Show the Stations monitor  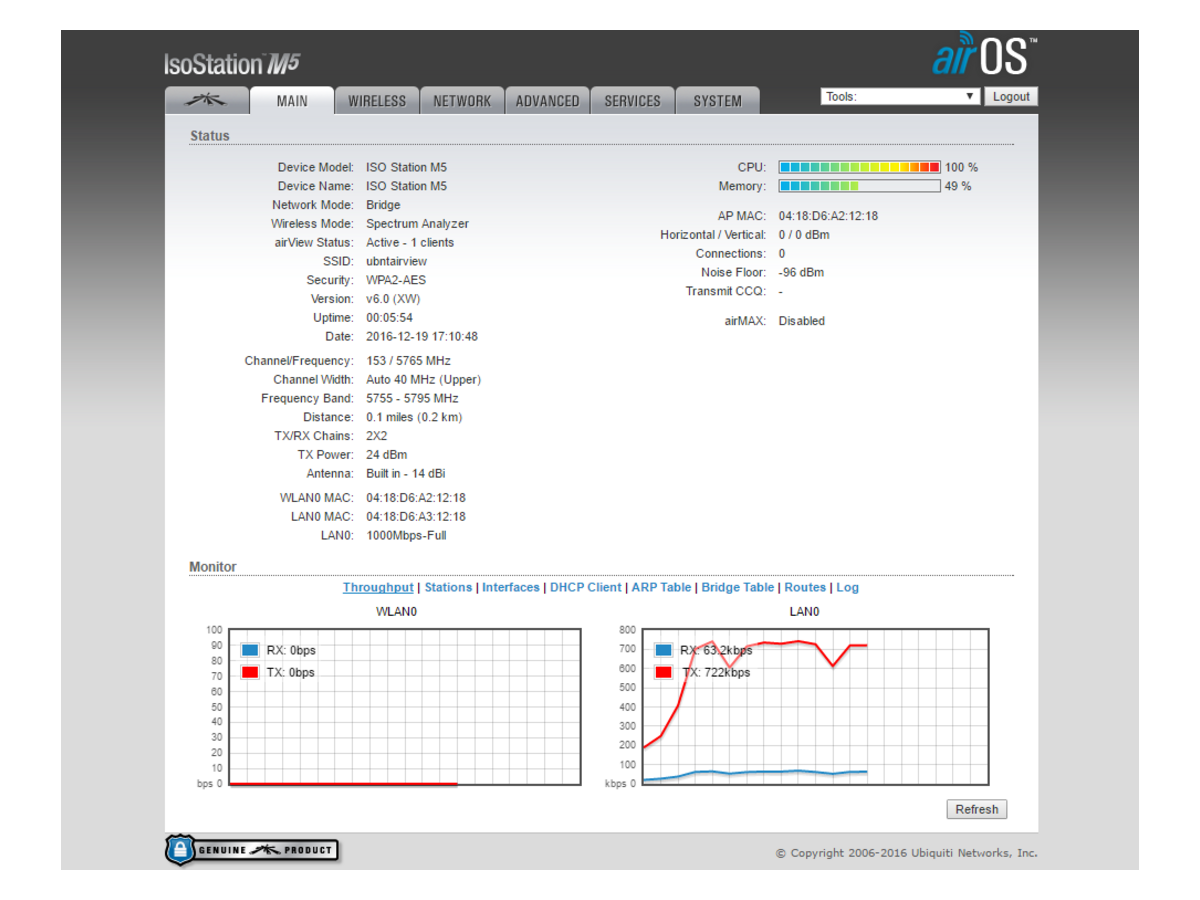pos(448,587)
